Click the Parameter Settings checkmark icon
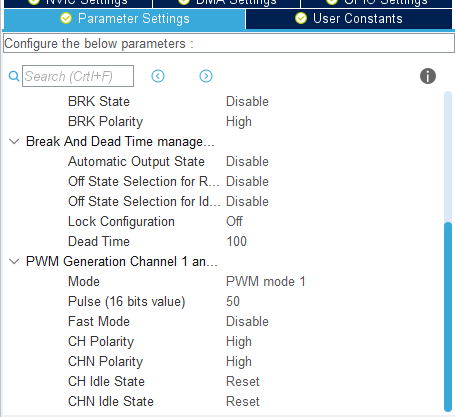This screenshot has width=455, height=417. [x=66, y=18]
